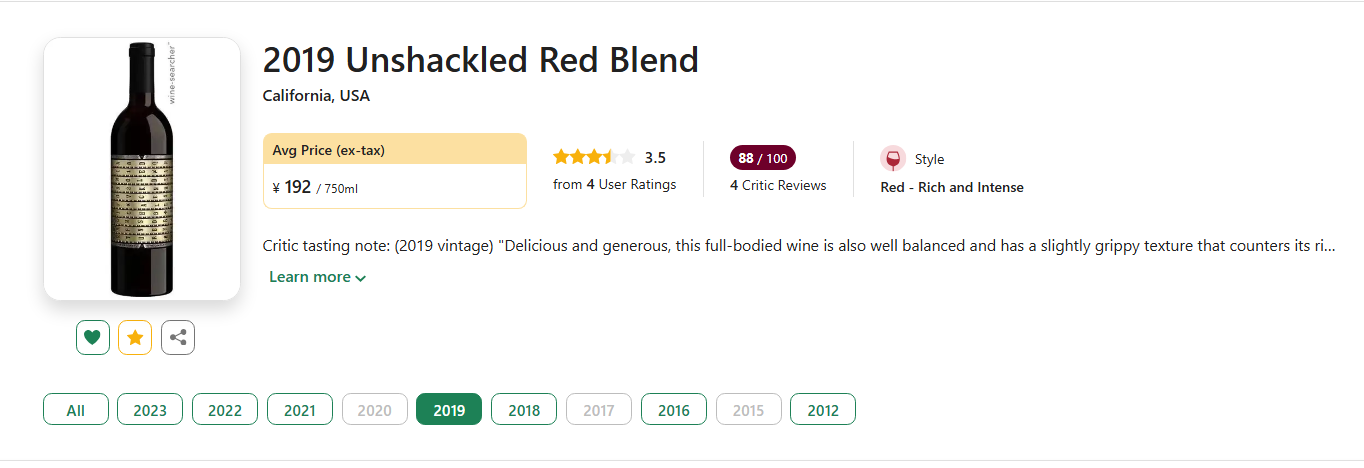Click the five-star user rating stars
This screenshot has width=1364, height=468.
tap(594, 157)
